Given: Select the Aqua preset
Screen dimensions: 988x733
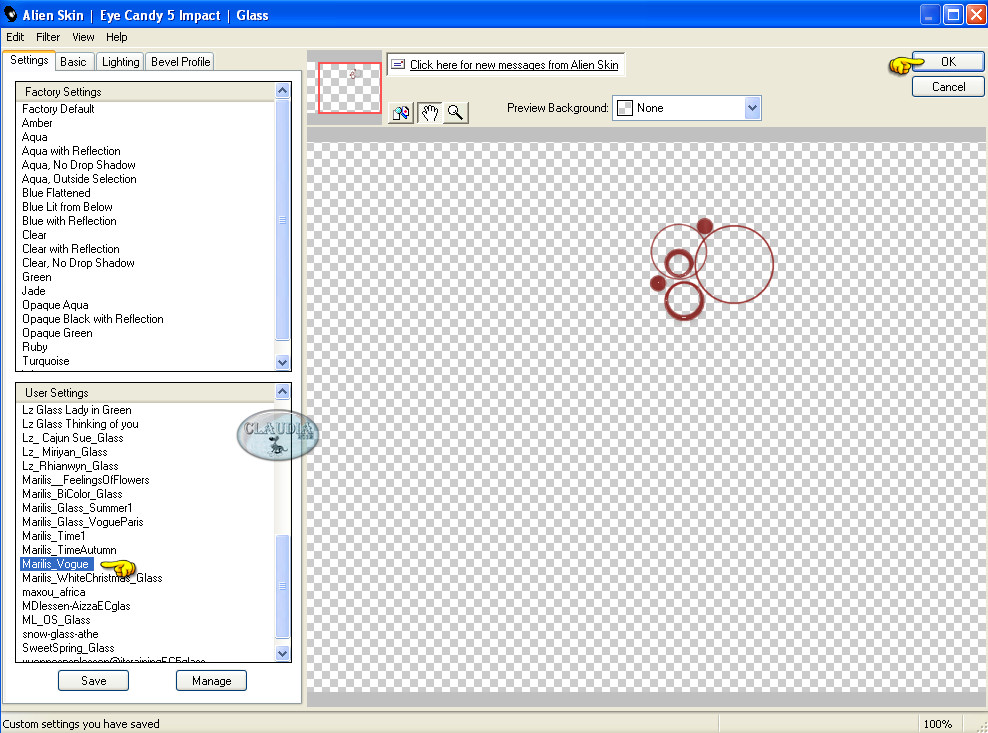Looking at the screenshot, I should click(35, 137).
